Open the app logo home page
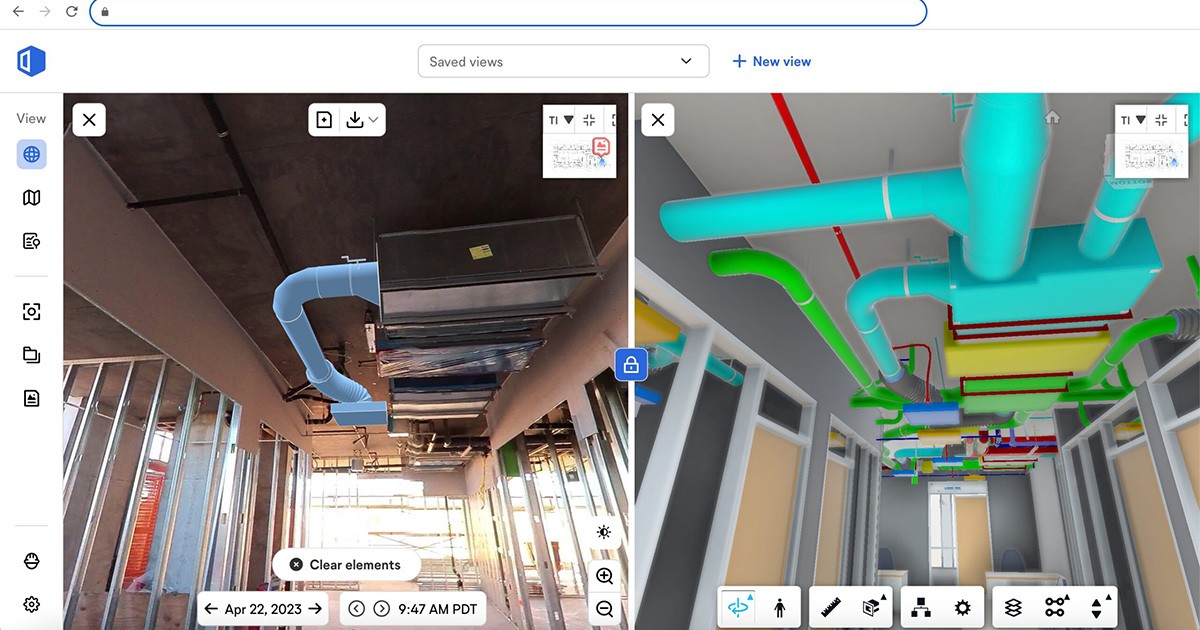The height and width of the screenshot is (630, 1200). [x=31, y=61]
